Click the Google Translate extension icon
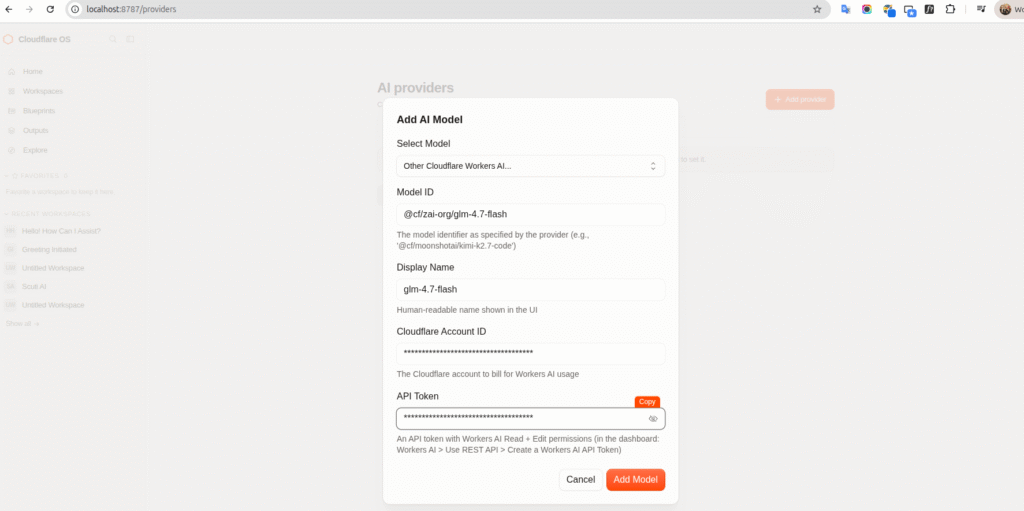Screen dimensions: 1024x511 (x=845, y=9)
